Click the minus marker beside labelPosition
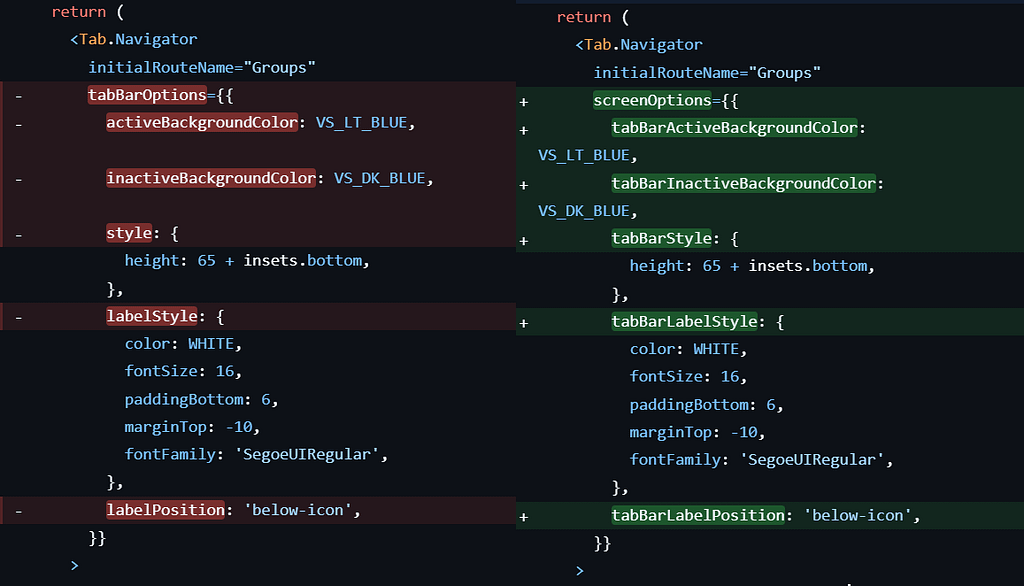Image resolution: width=1024 pixels, height=586 pixels. click(x=18, y=510)
